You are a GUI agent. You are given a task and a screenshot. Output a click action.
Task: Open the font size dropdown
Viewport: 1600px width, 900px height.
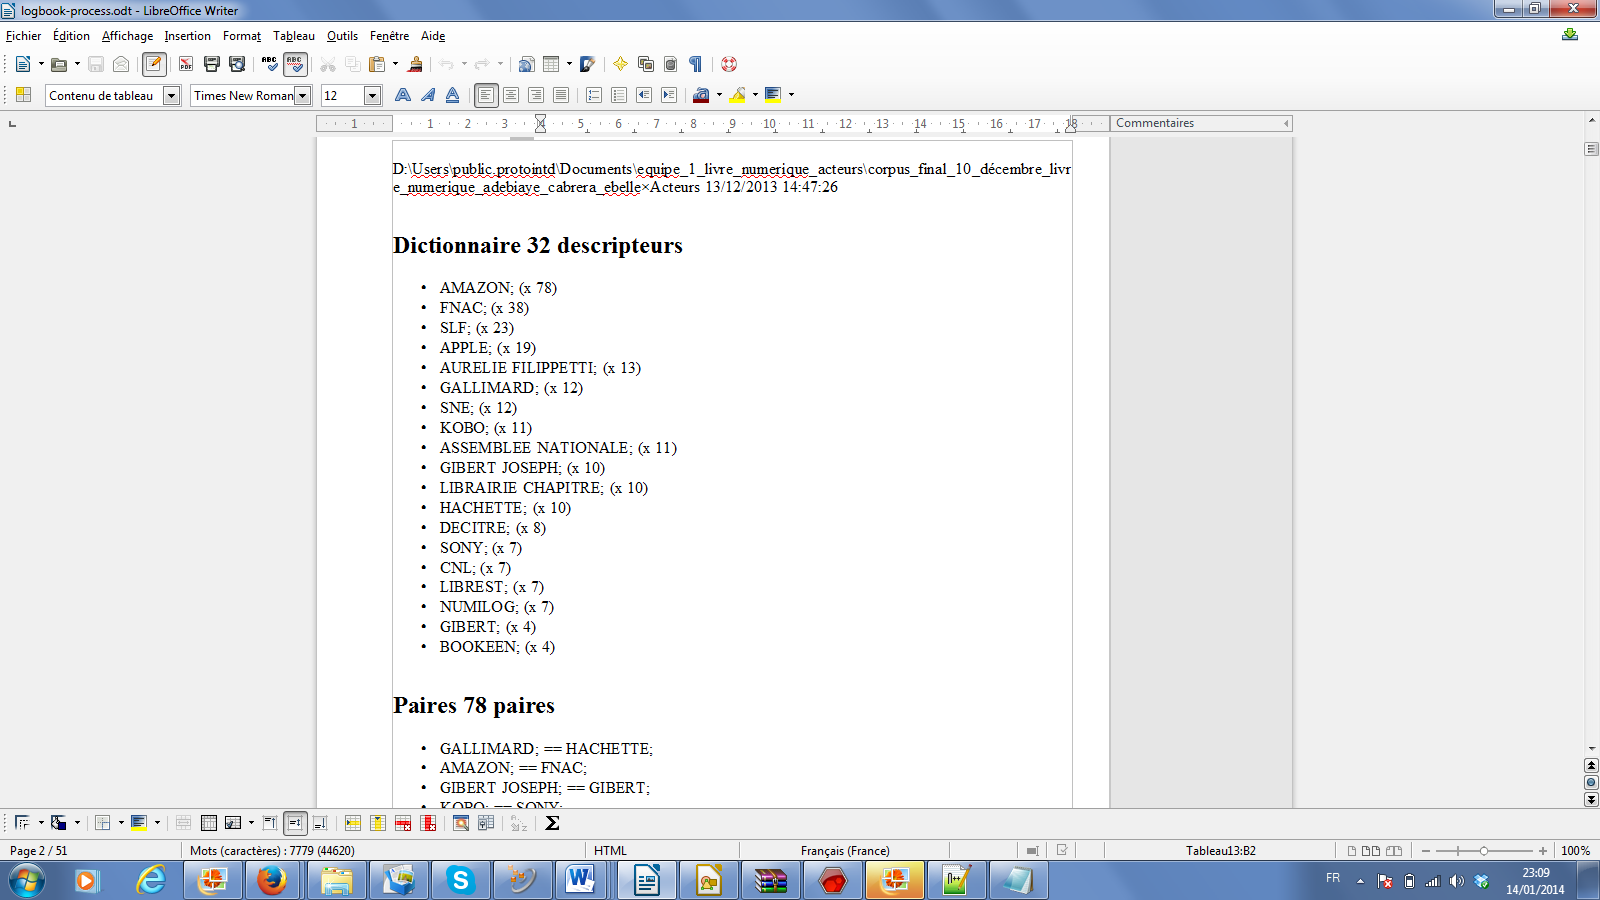coord(373,95)
